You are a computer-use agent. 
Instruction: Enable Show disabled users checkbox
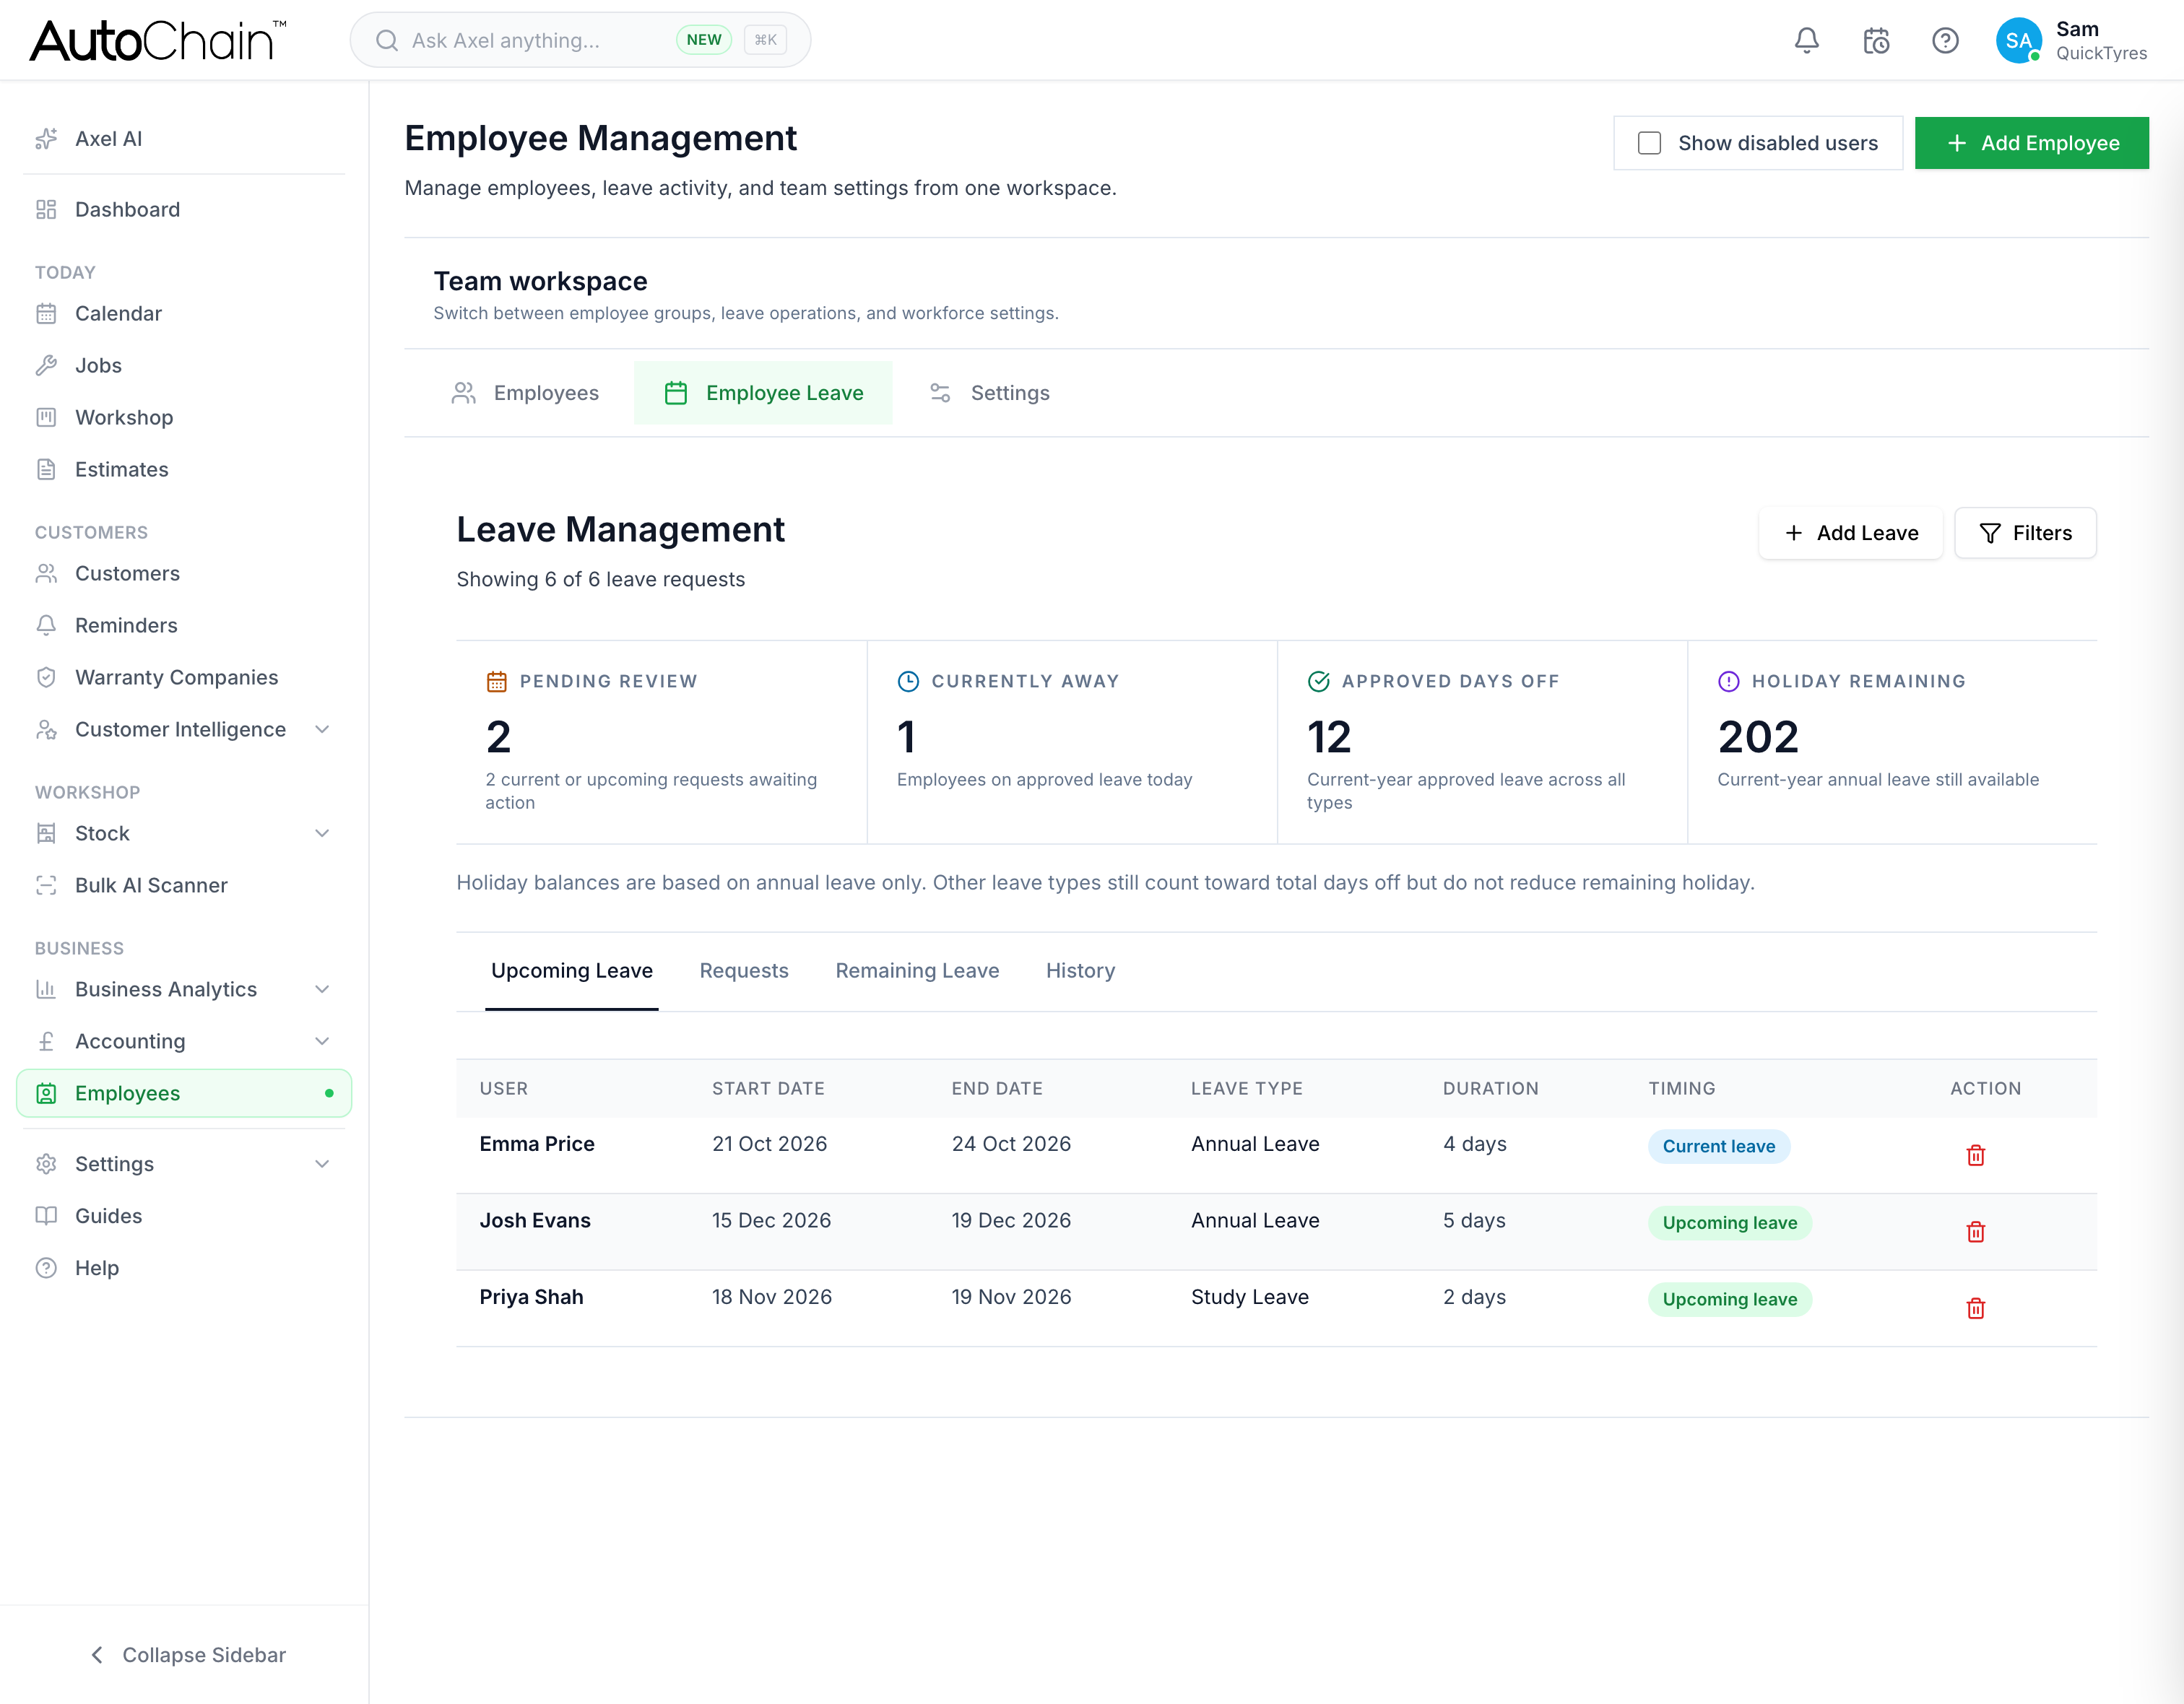point(1649,143)
